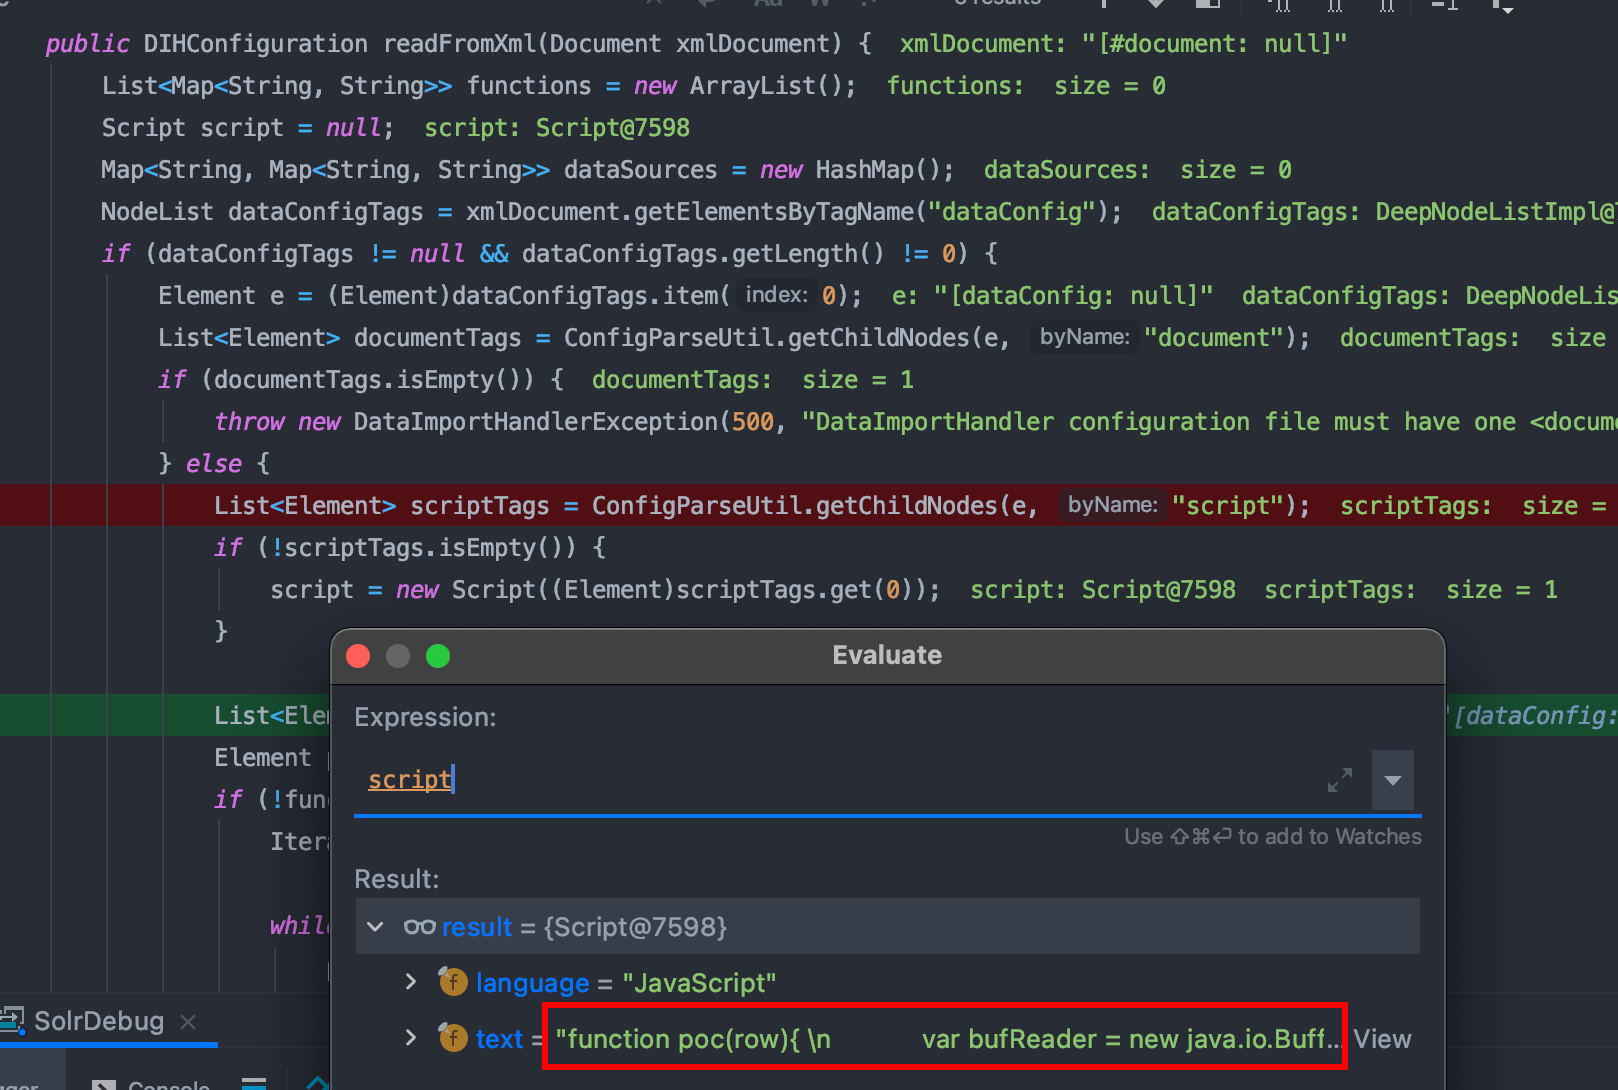Click in the script expression input field

pos(800,780)
